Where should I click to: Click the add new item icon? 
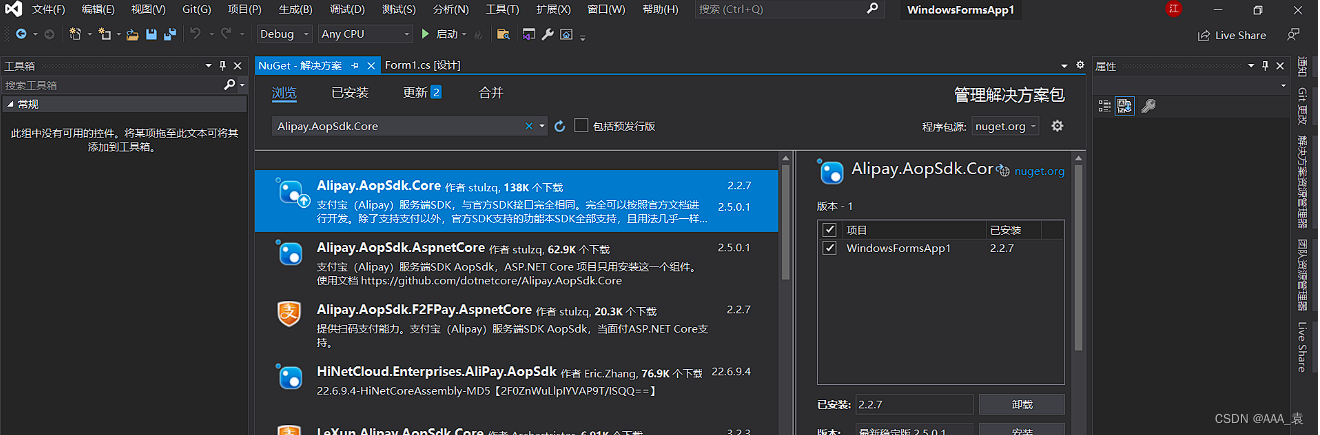pyautogui.click(x=104, y=34)
